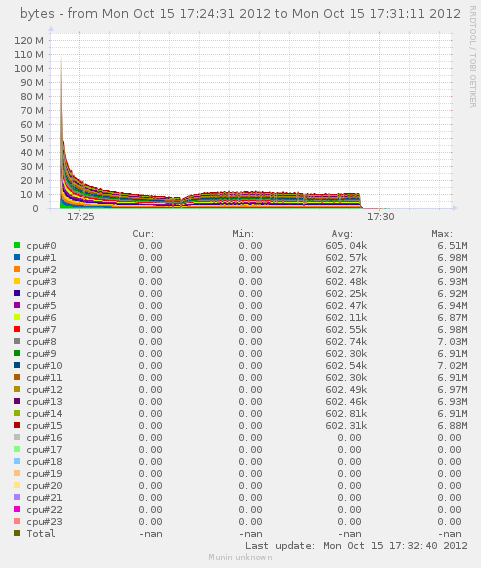Click the 17:30 time axis marker
The width and height of the screenshot is (481, 568).
380,217
